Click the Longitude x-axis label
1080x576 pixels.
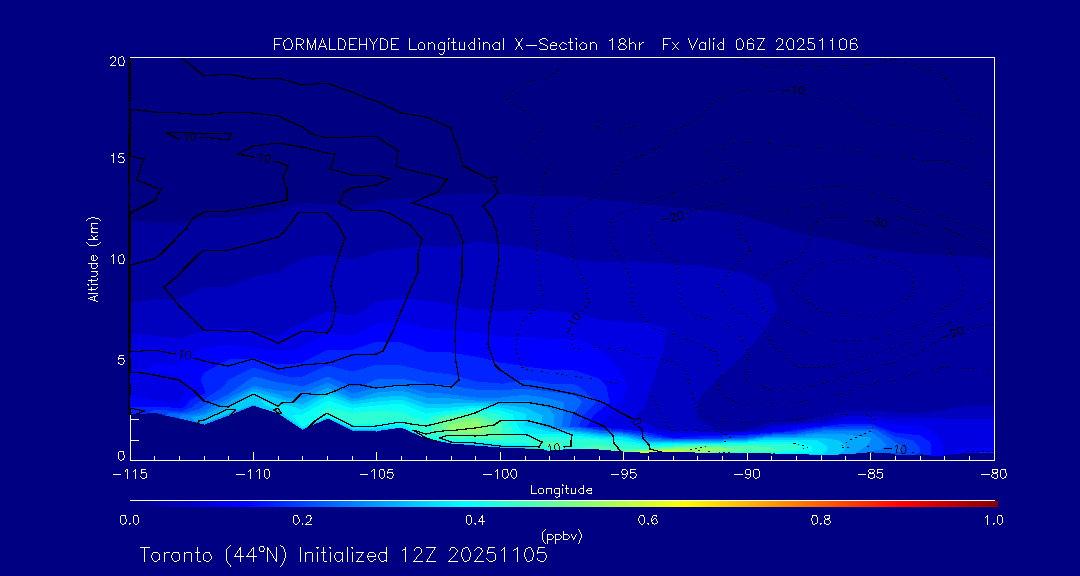[561, 489]
